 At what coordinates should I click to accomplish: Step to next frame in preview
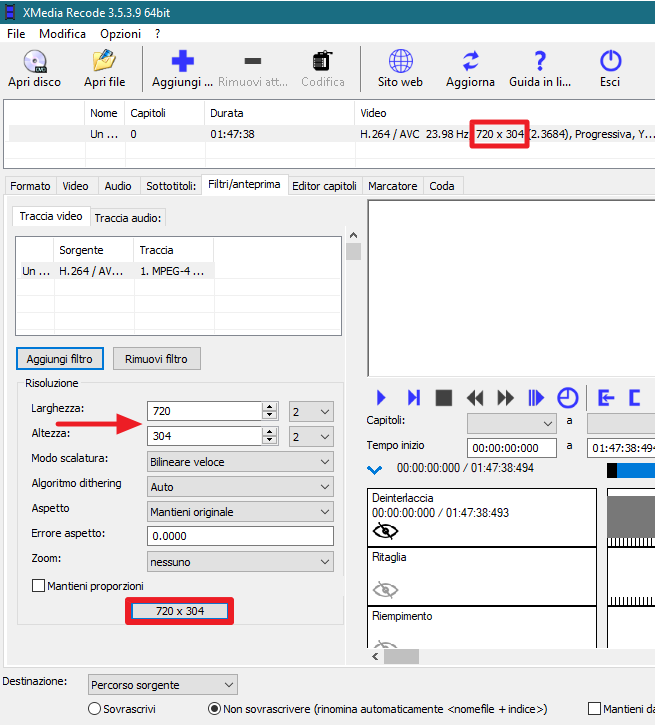point(414,397)
